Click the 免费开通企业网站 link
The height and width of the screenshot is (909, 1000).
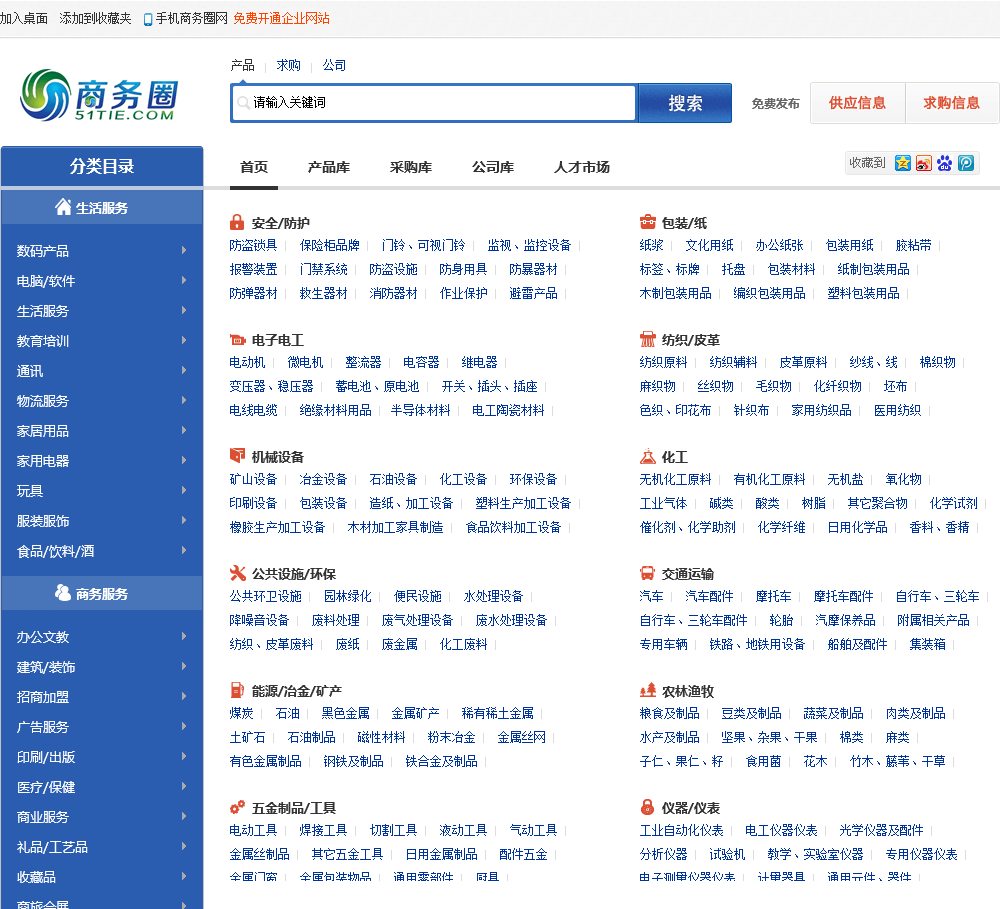tap(281, 18)
